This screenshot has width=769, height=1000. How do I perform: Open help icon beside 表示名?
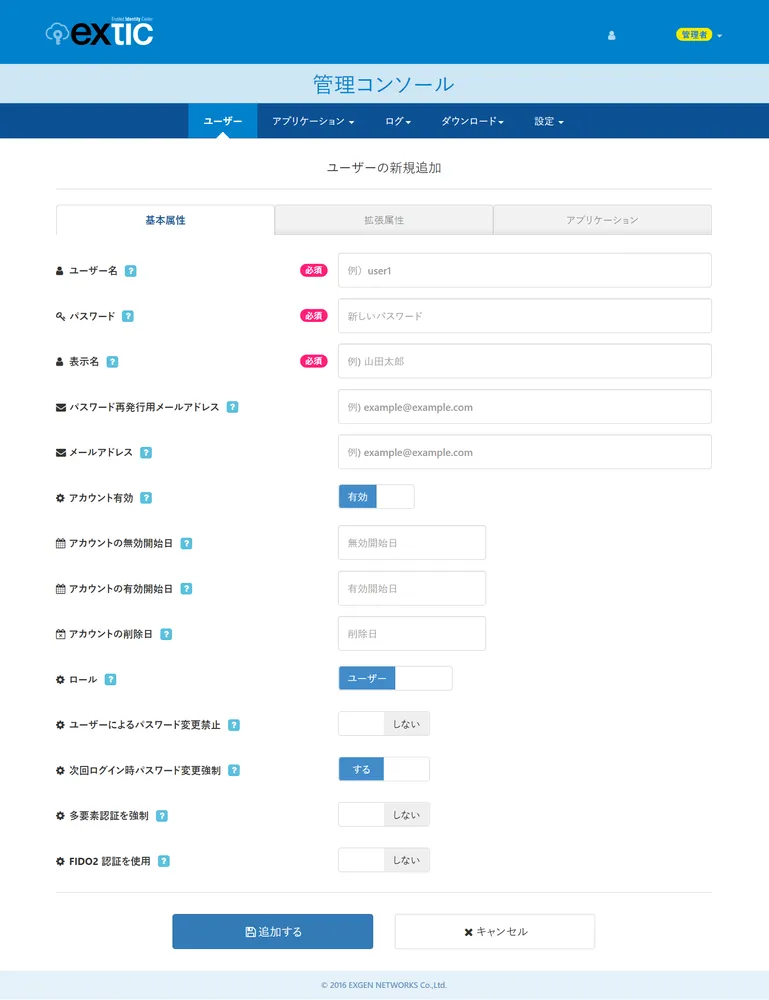[112, 362]
